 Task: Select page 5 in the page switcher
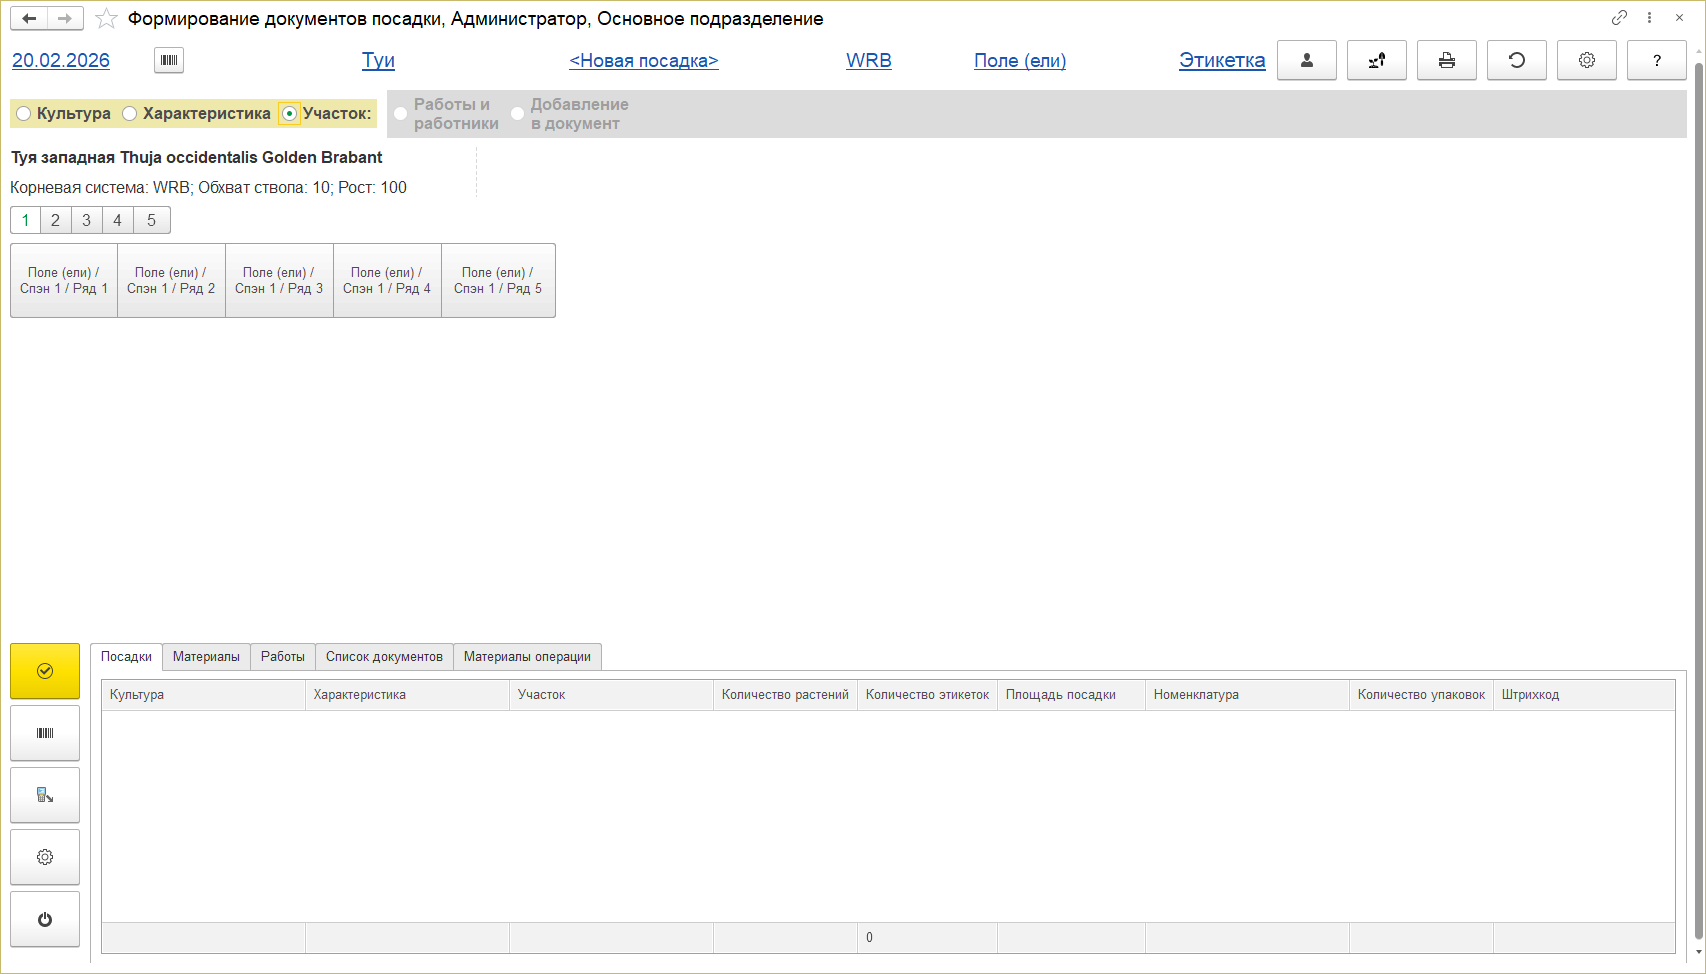tap(152, 220)
